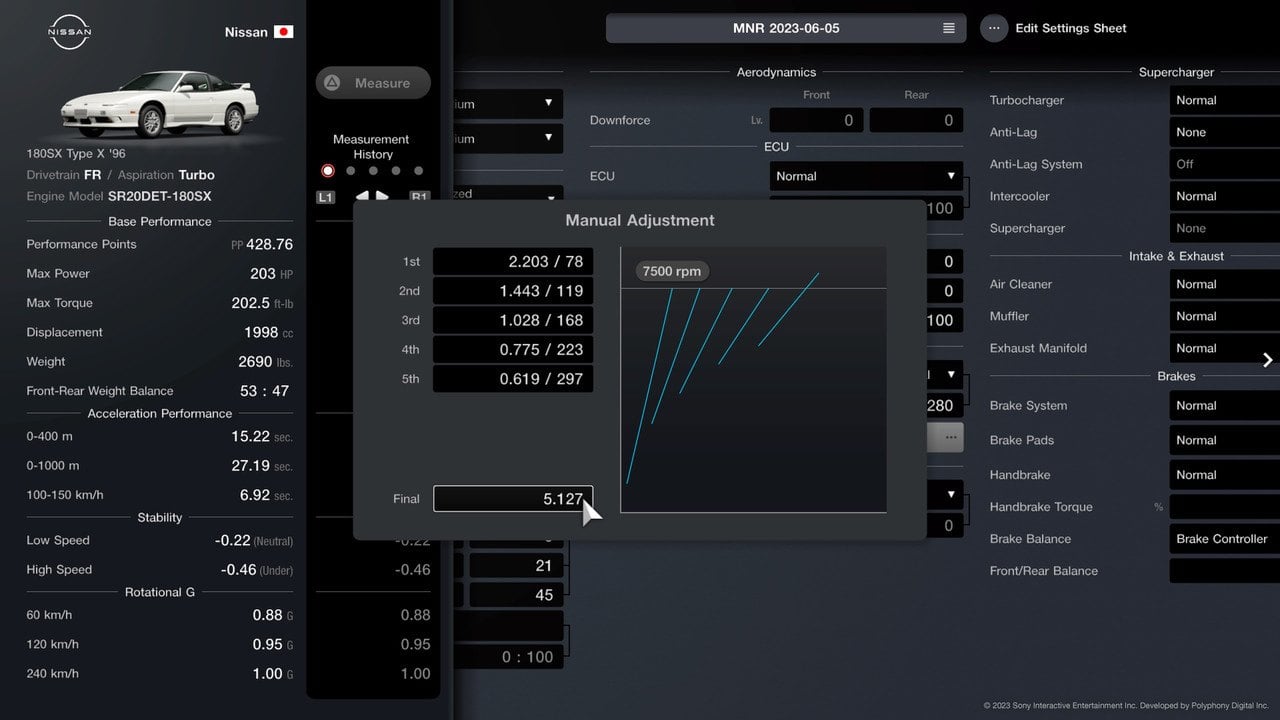The image size is (1280, 720).
Task: Open the Anti-Lag None dropdown
Action: click(x=1224, y=132)
